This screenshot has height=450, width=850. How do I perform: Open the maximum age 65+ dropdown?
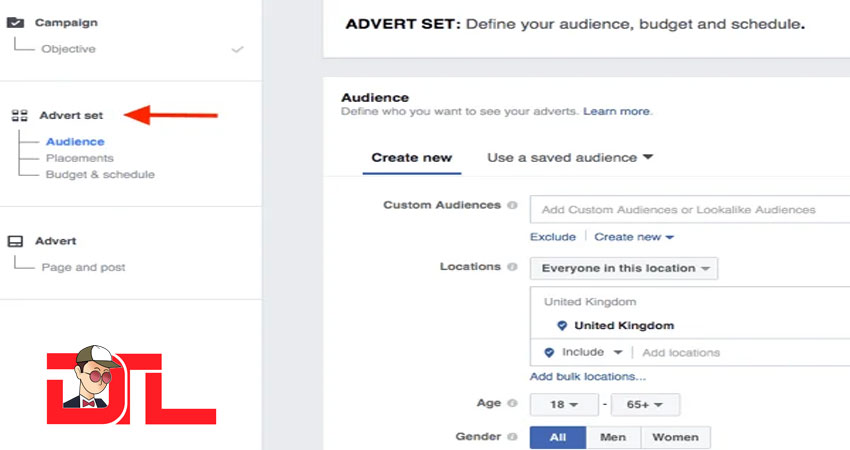643,405
